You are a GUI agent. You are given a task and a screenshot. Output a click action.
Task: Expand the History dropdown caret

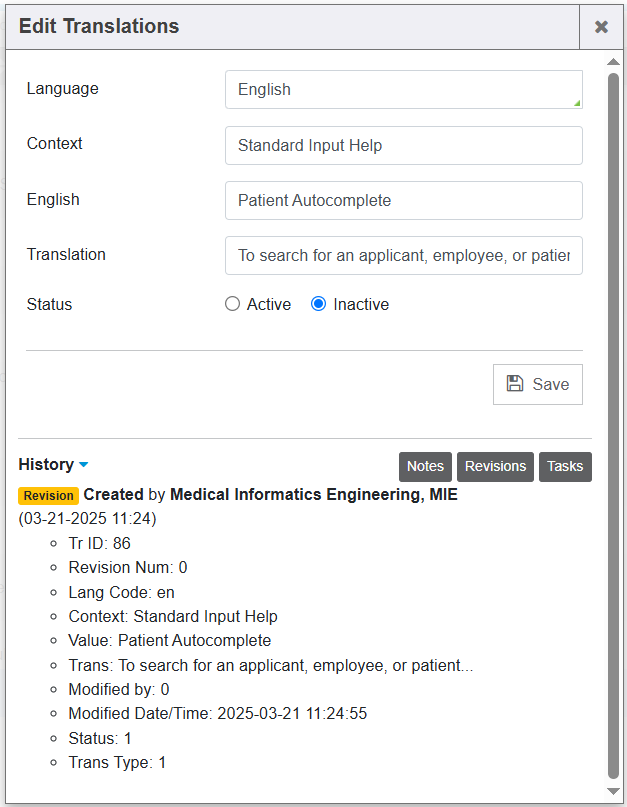pyautogui.click(x=84, y=465)
